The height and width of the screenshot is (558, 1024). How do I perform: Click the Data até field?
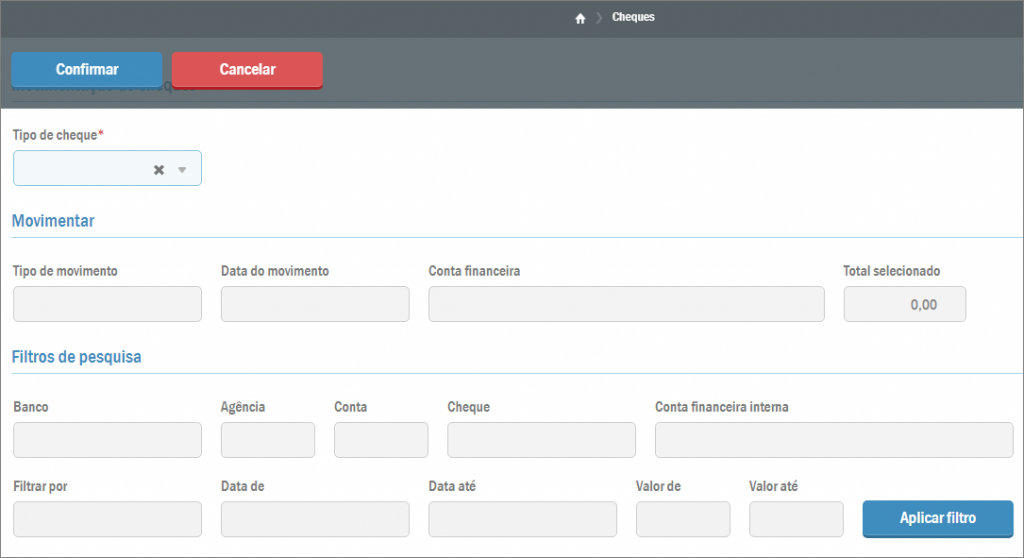(x=522, y=519)
